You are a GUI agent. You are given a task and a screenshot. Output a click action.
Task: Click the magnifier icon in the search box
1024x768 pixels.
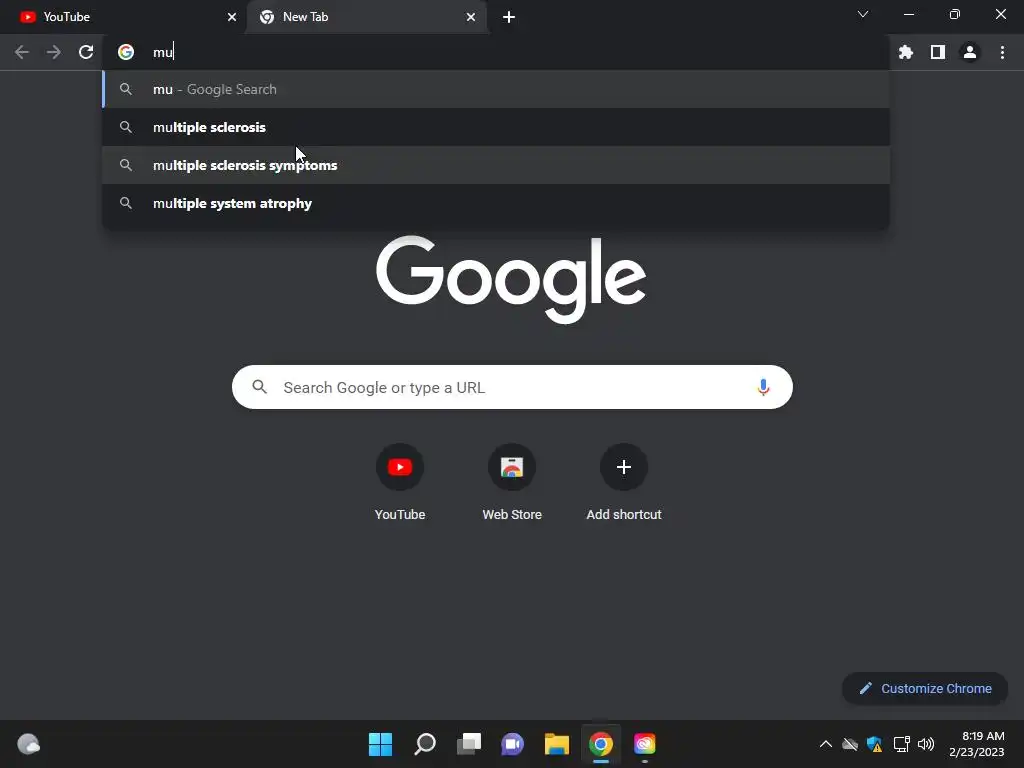(259, 387)
